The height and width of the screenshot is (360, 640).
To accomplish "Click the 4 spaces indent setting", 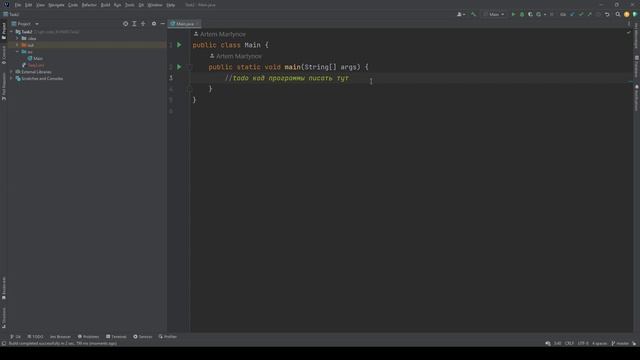I will coord(600,344).
